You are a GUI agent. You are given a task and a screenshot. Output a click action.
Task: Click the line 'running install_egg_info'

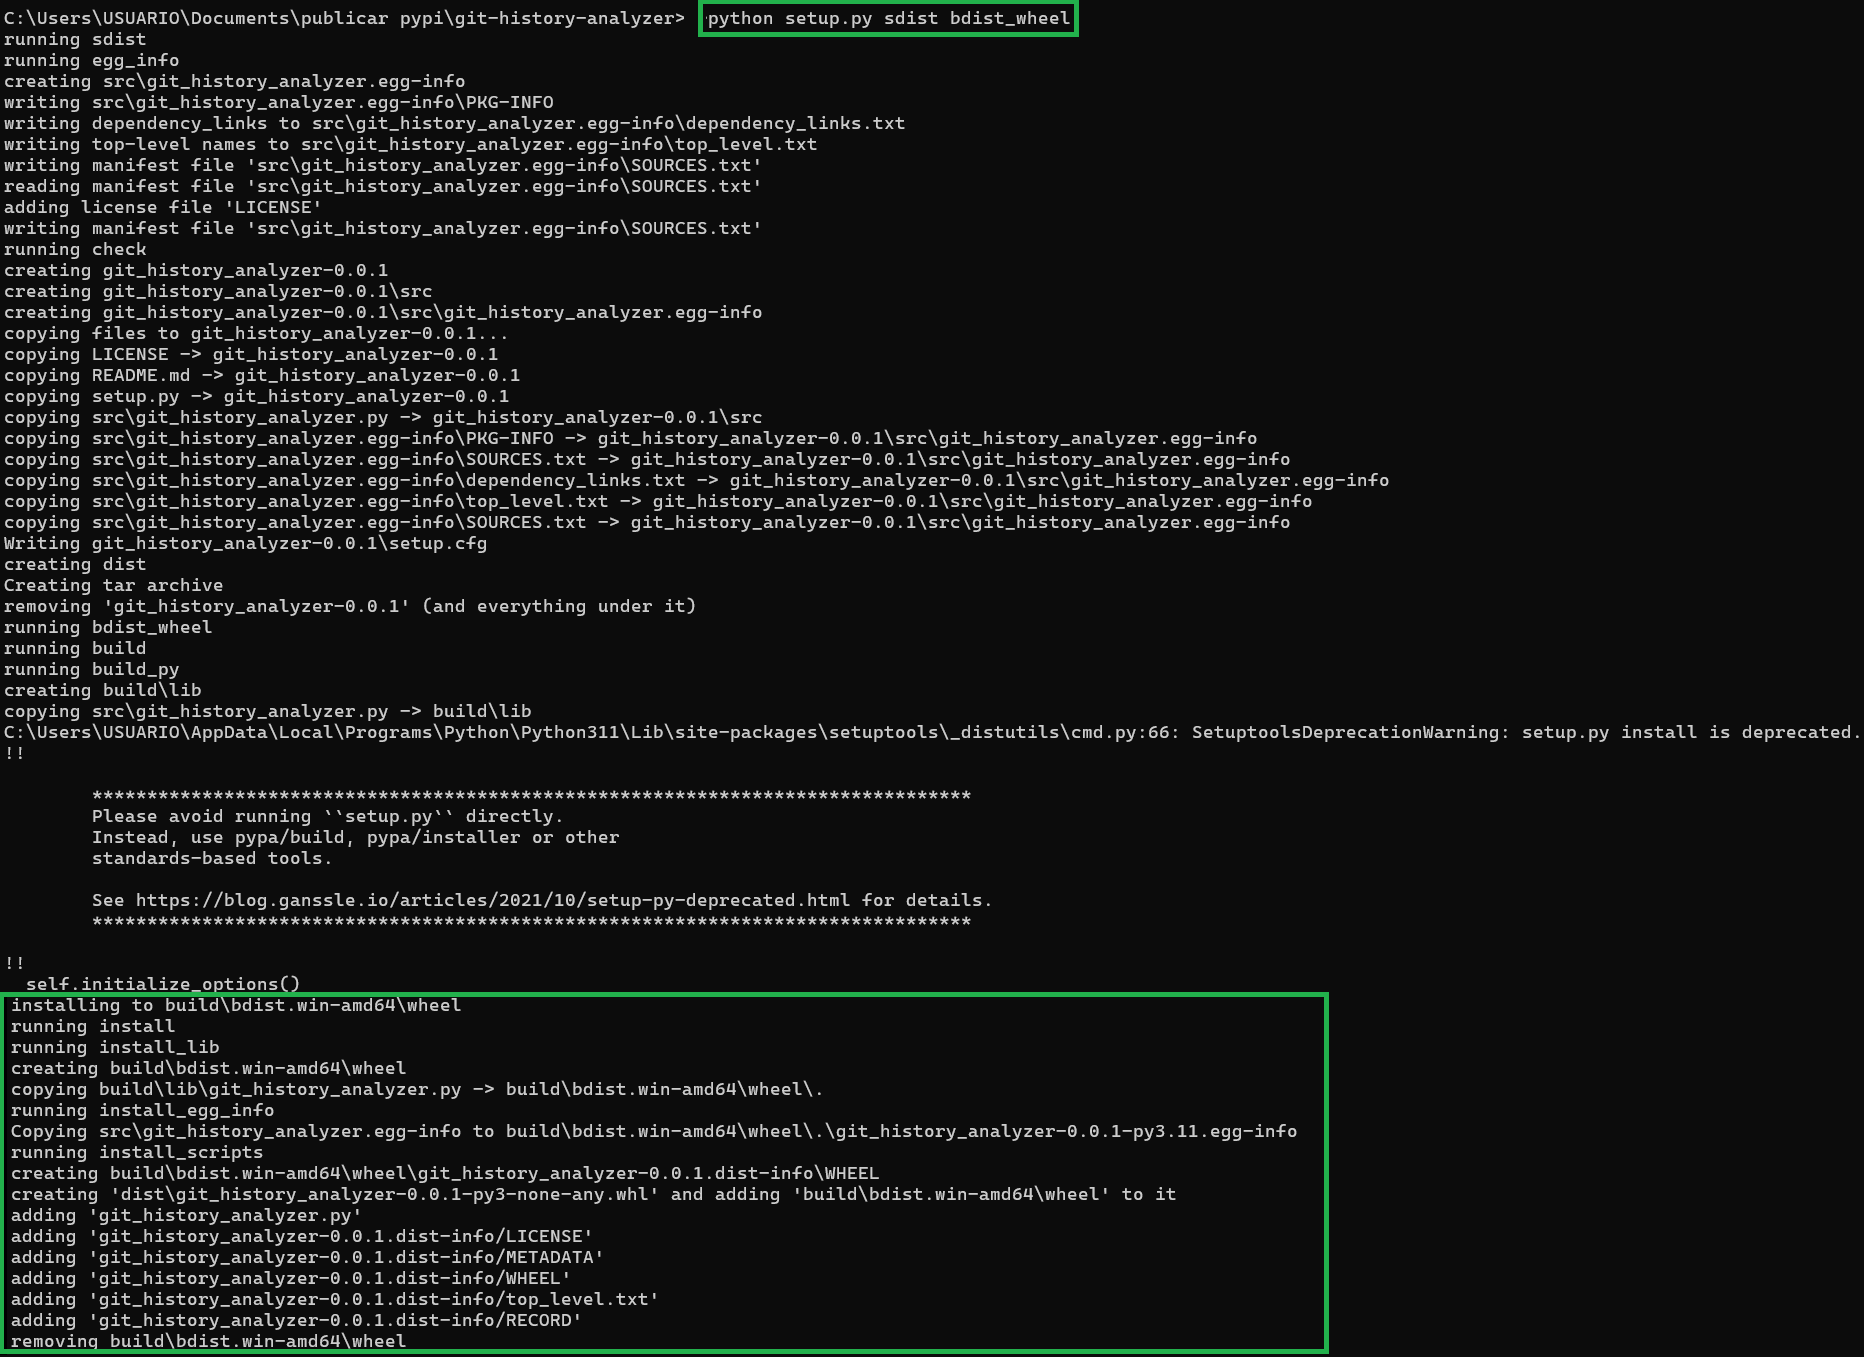click(143, 1110)
